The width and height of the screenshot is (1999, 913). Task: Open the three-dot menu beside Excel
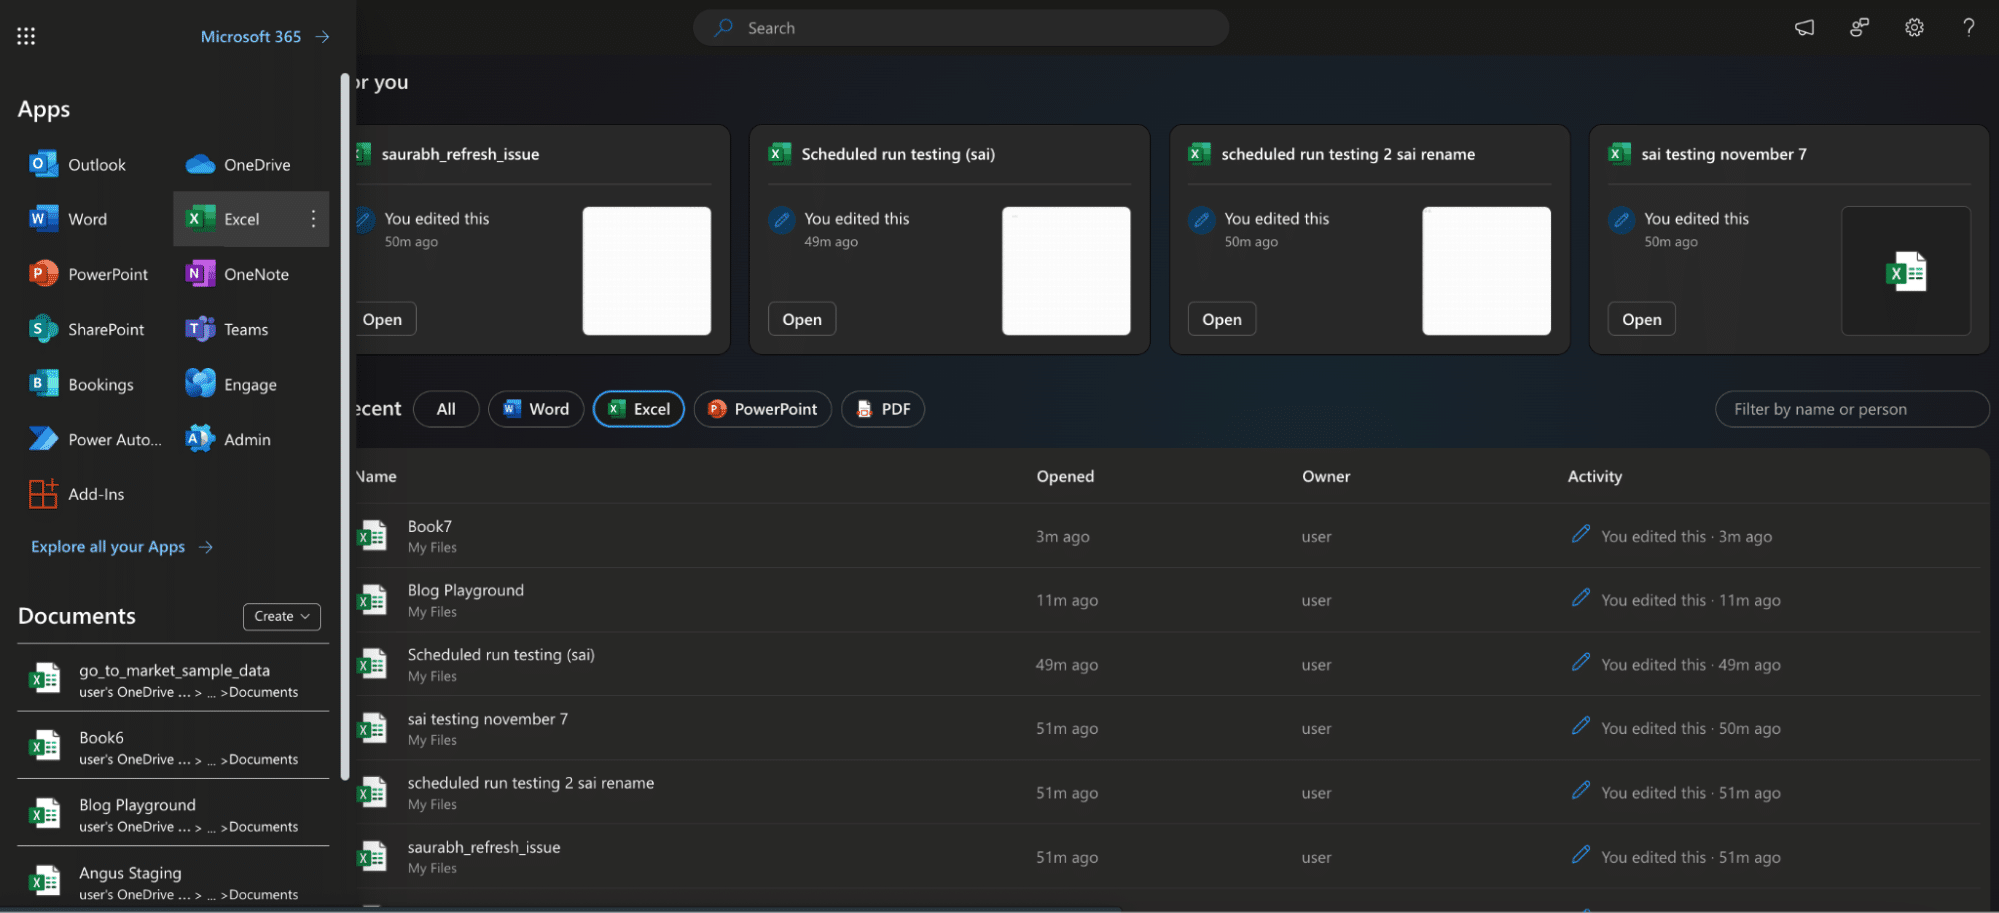(x=313, y=219)
